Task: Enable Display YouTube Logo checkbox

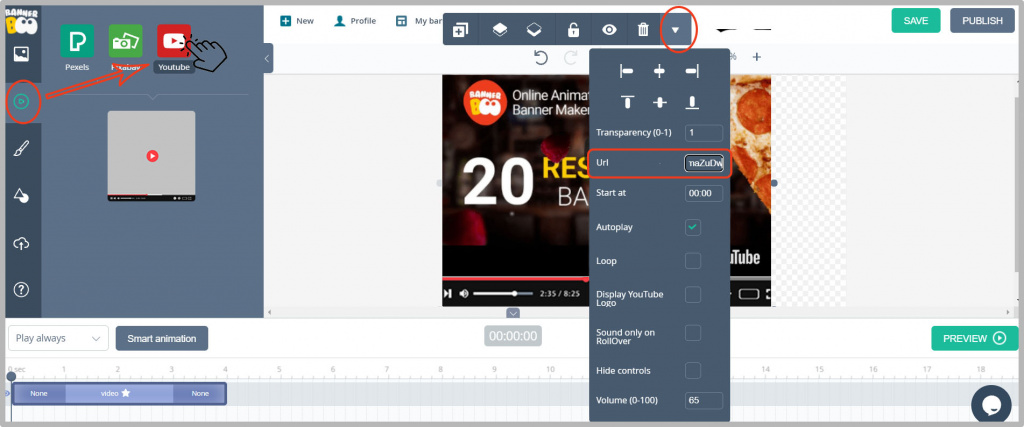Action: 693,294
